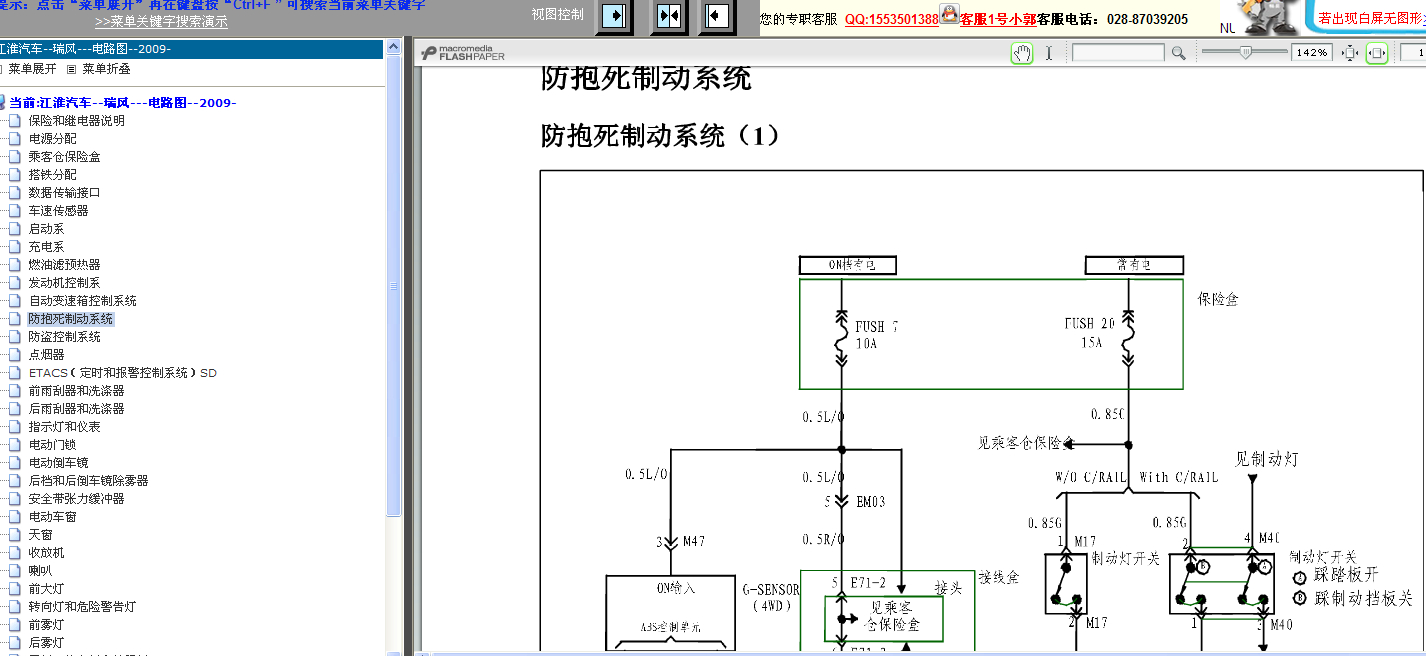Image resolution: width=1426 pixels, height=656 pixels.
Task: Open tree item 后雾灯
Action: click(x=46, y=642)
